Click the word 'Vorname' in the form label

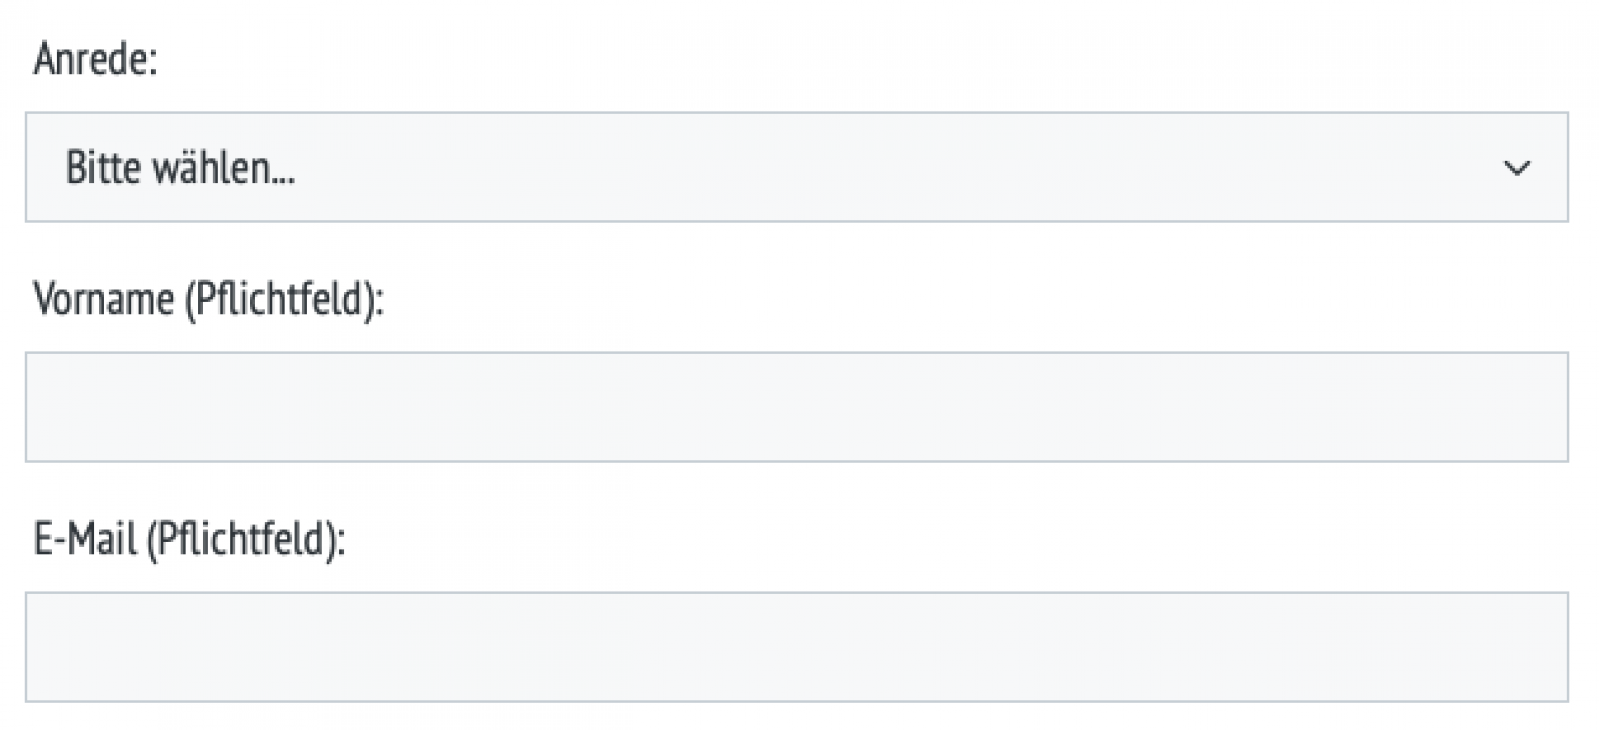[x=103, y=299]
